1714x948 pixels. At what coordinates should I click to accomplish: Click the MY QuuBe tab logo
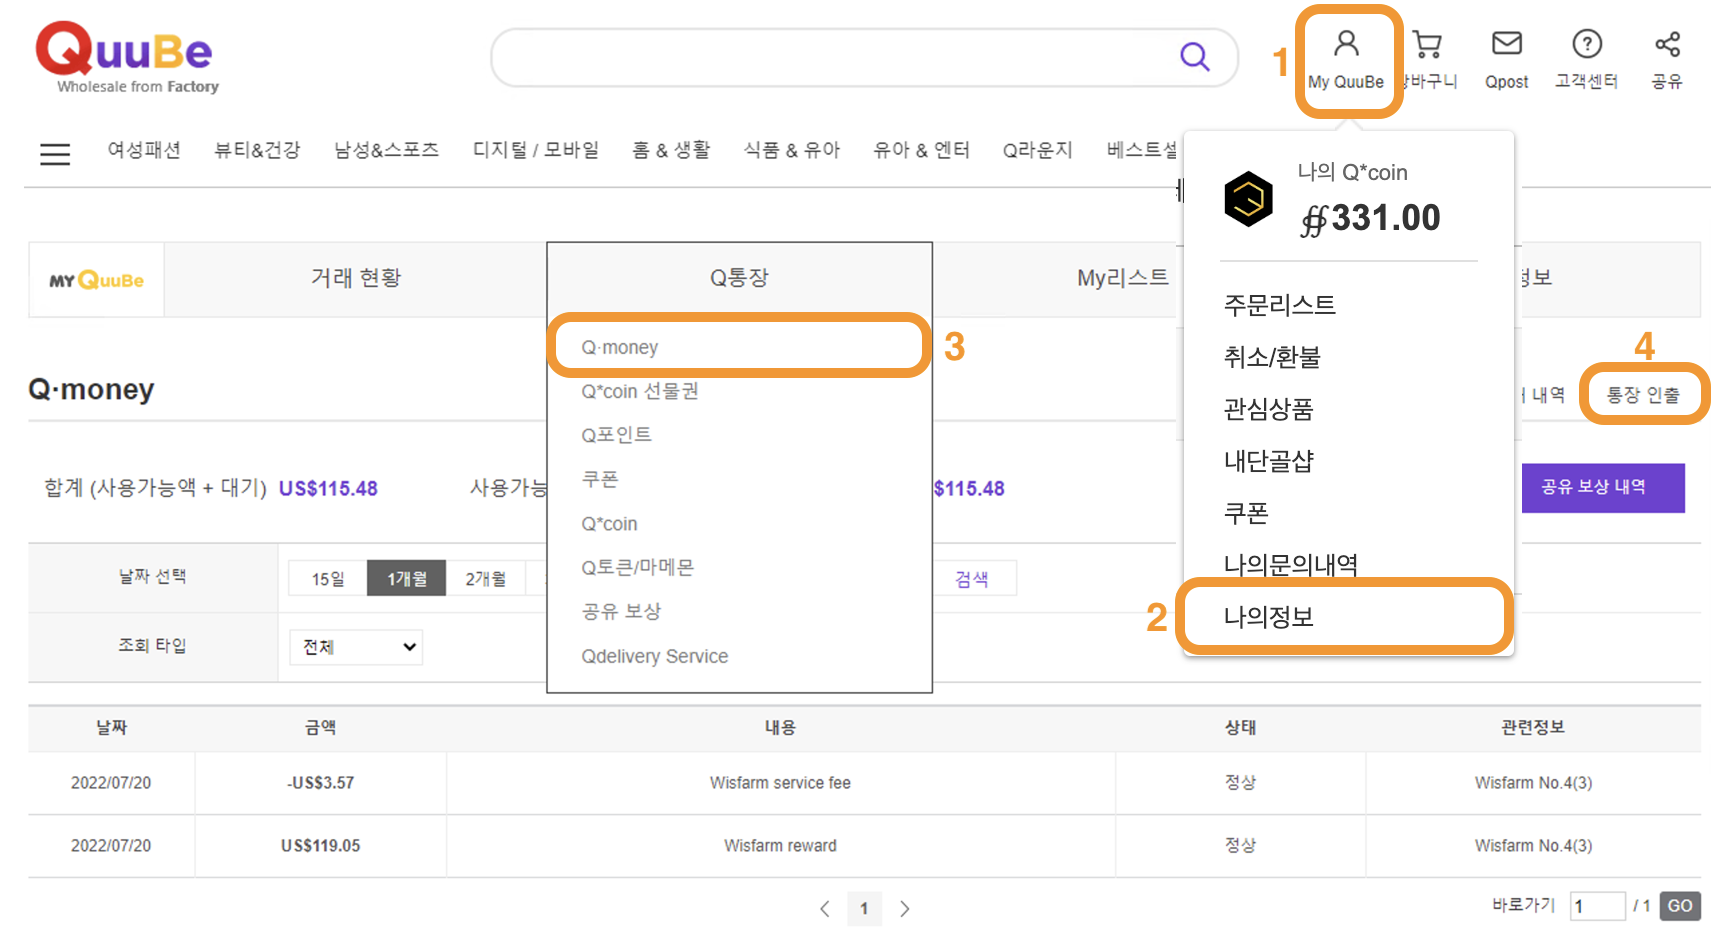coord(97,280)
